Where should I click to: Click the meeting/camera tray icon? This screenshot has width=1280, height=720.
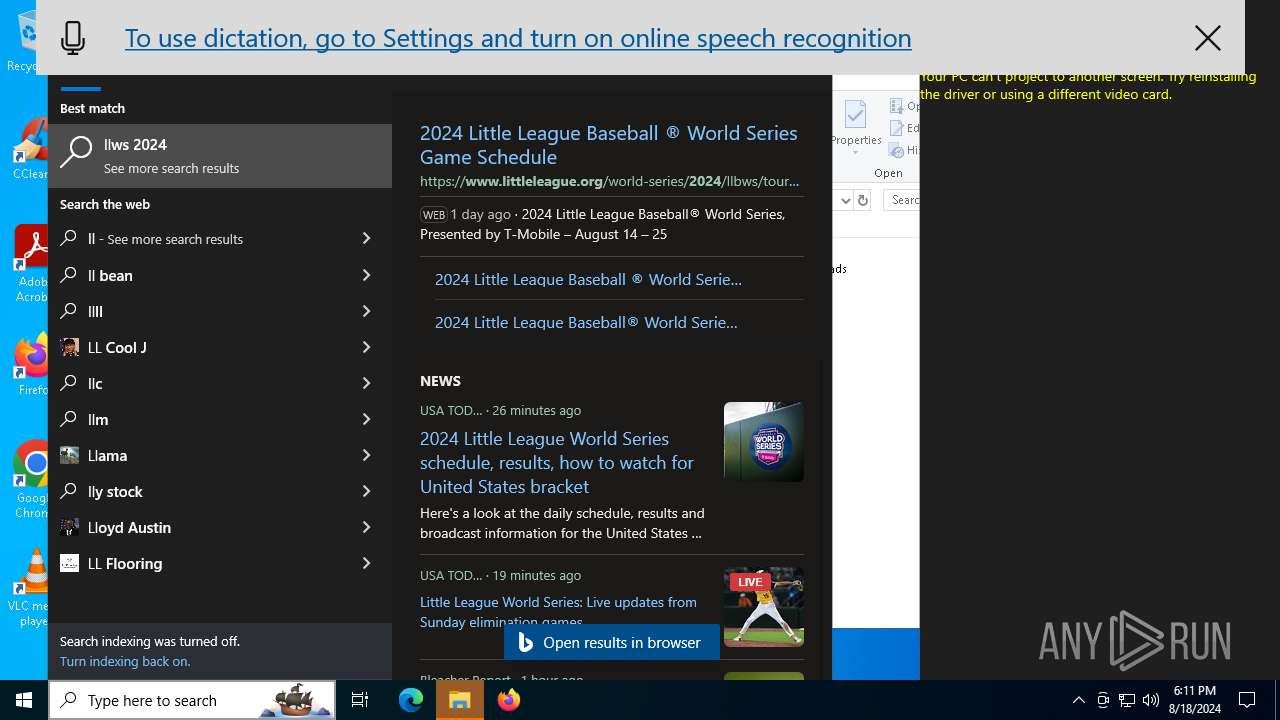[1103, 700]
